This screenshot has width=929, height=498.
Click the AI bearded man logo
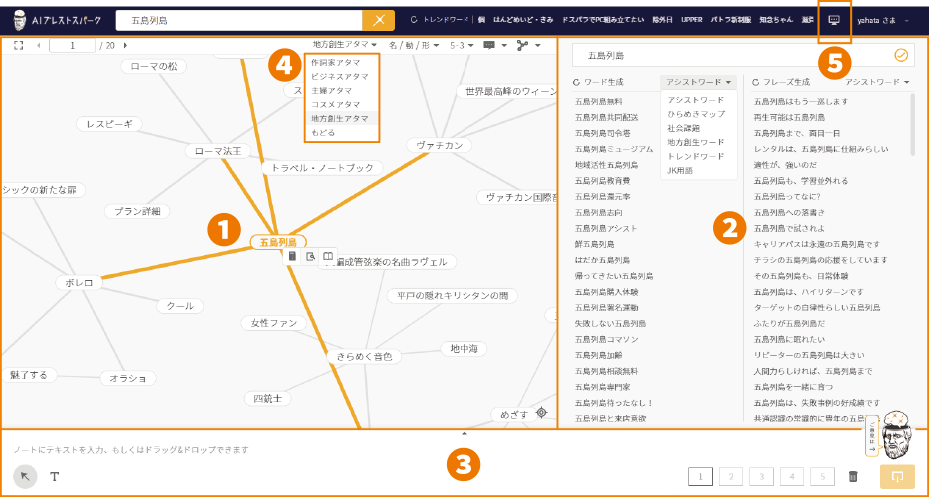tap(20, 20)
